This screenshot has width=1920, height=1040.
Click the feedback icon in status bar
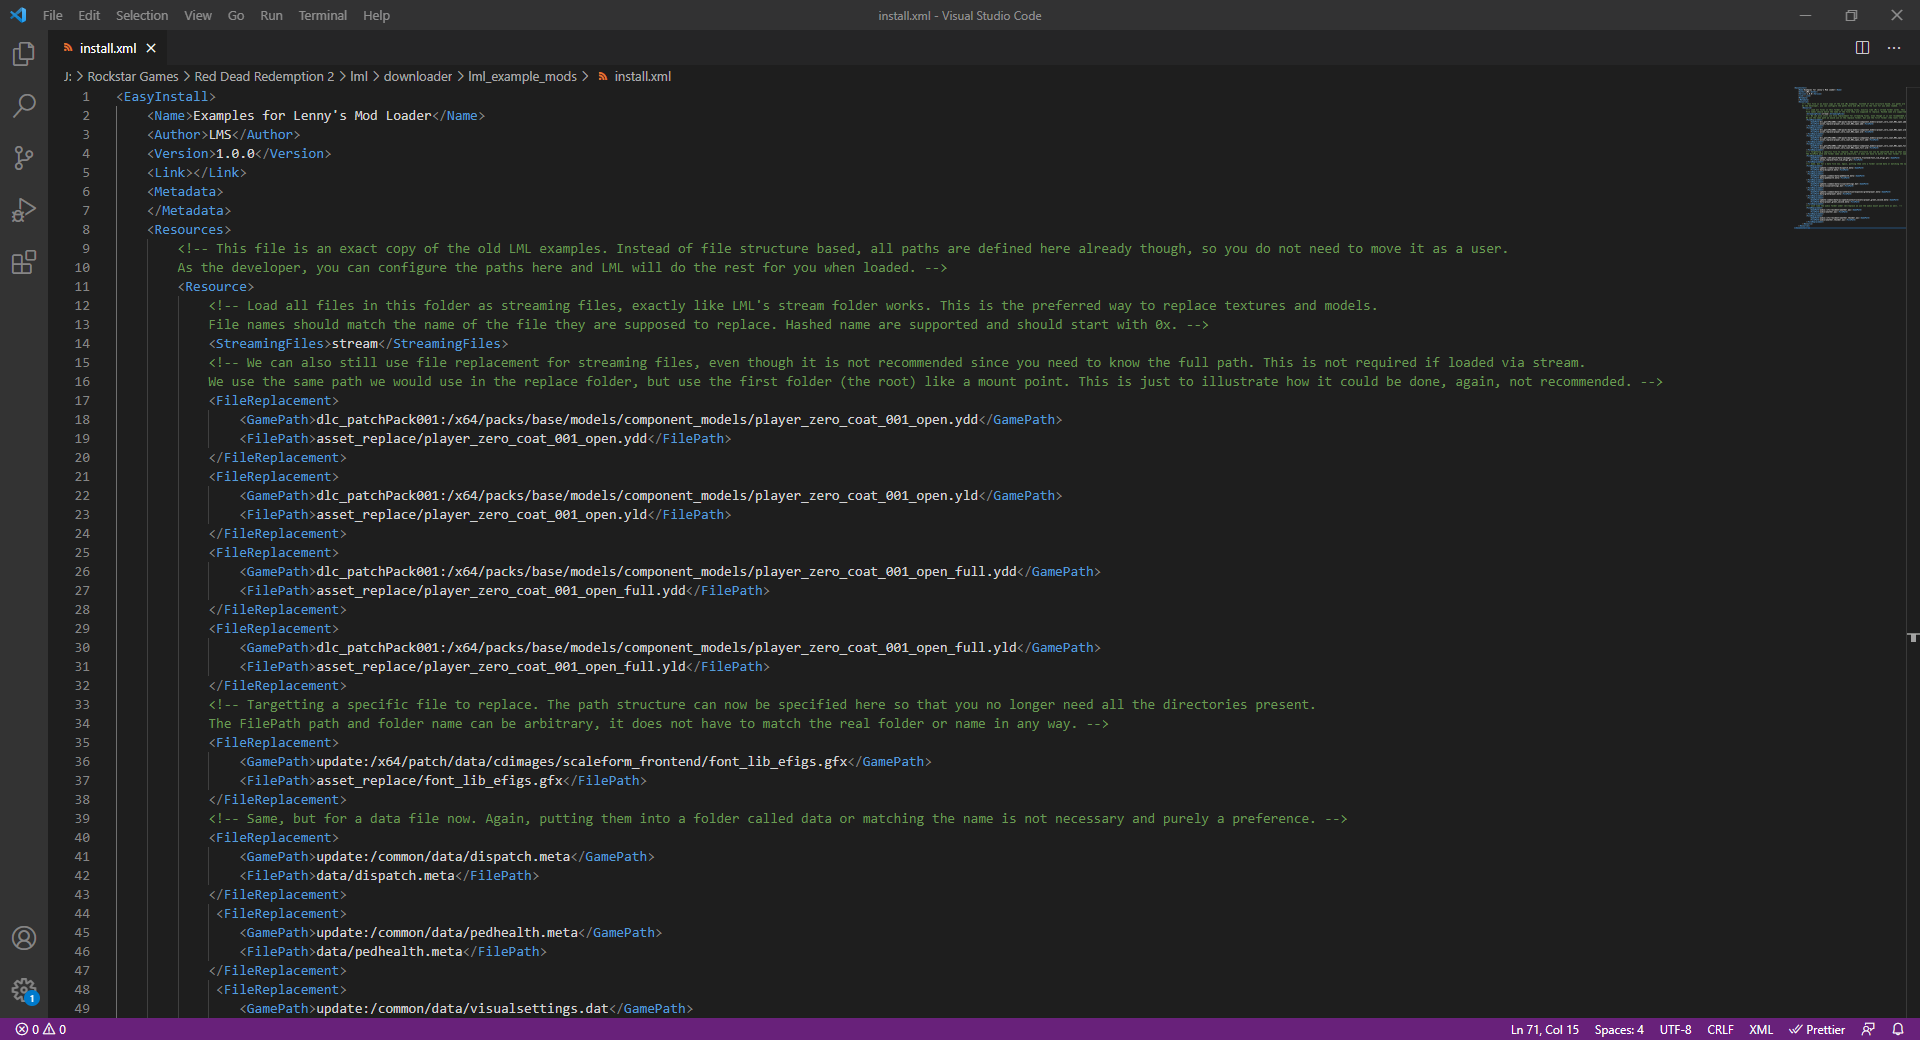tap(1868, 1029)
